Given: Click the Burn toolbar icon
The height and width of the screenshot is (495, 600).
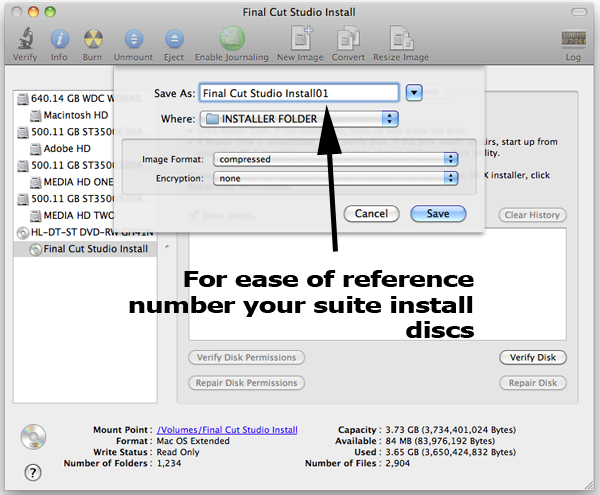Looking at the screenshot, I should [93, 39].
